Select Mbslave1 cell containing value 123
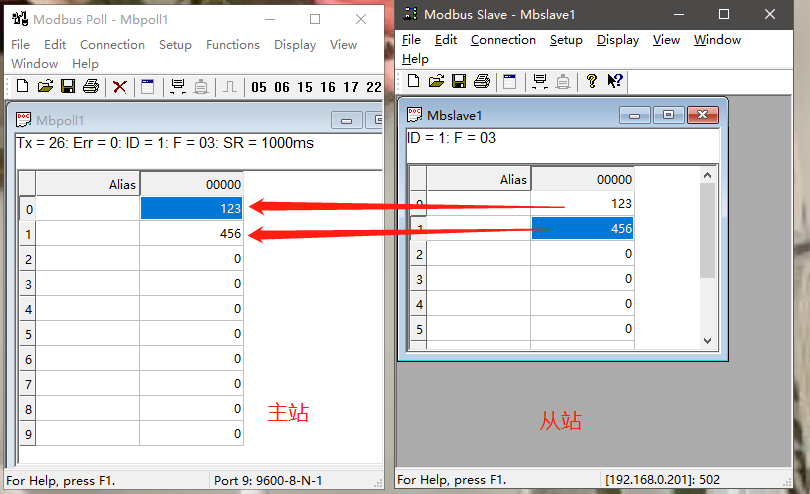Screen dimensions: 810x494 (x=582, y=203)
